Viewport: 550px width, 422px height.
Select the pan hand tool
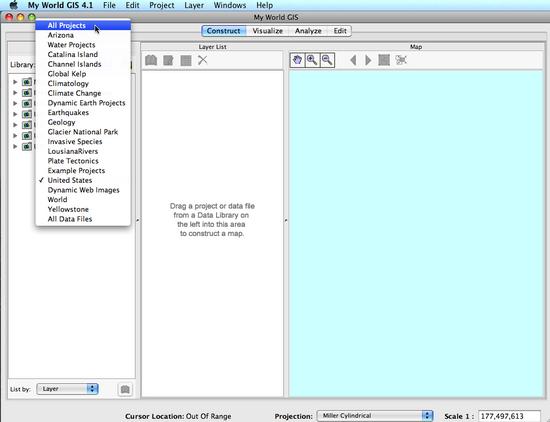297,60
